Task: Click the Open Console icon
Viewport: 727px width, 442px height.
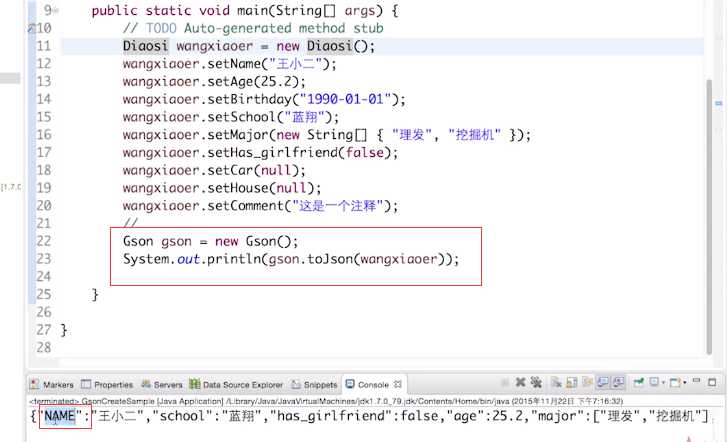Action: click(675, 383)
